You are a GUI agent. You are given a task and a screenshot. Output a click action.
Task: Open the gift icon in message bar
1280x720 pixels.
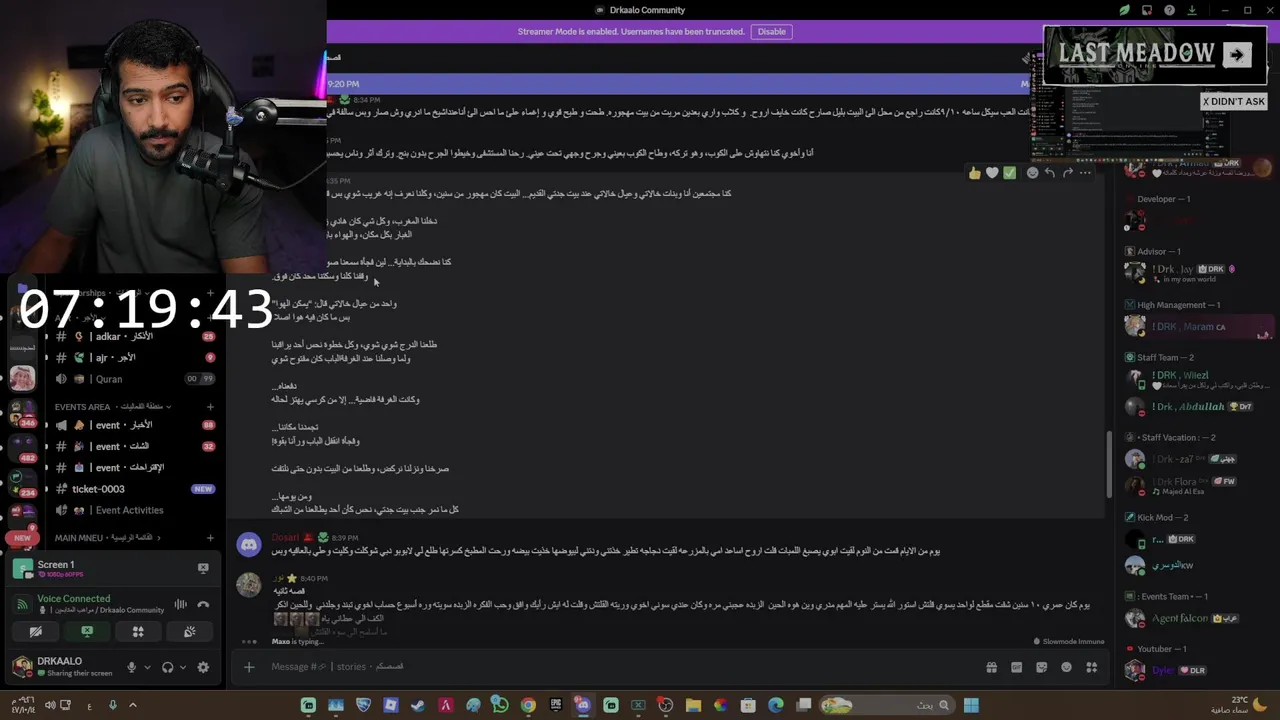(991, 667)
